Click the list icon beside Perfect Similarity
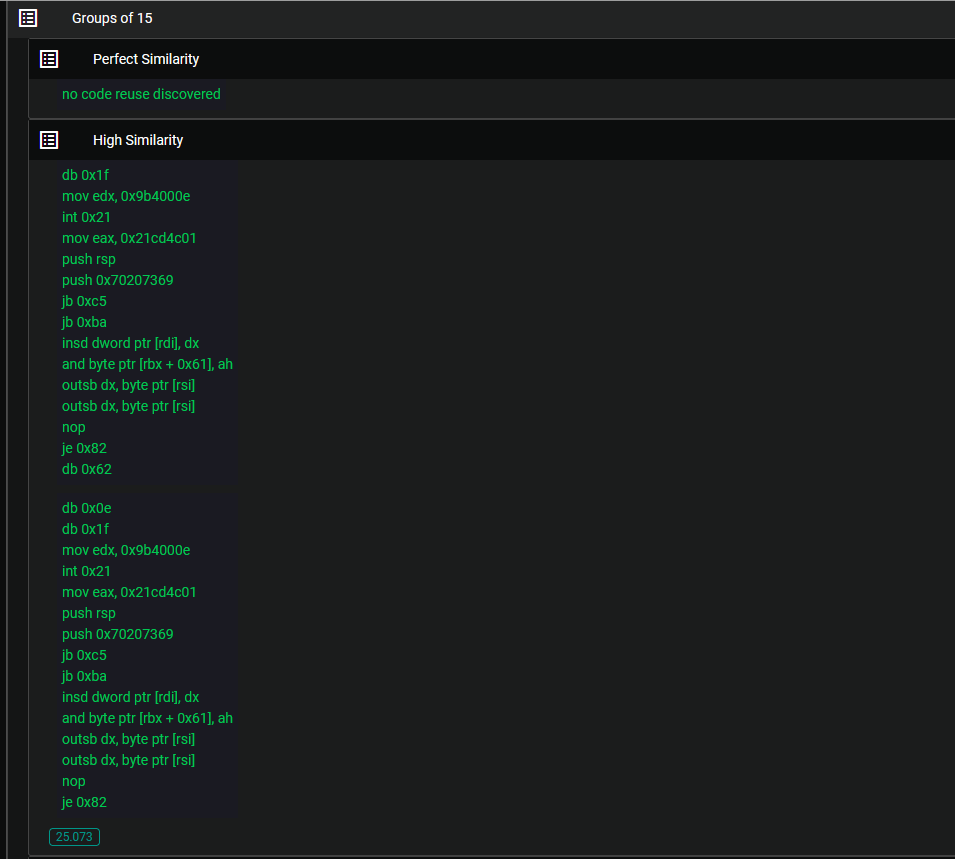The height and width of the screenshot is (859, 955). pyautogui.click(x=49, y=59)
